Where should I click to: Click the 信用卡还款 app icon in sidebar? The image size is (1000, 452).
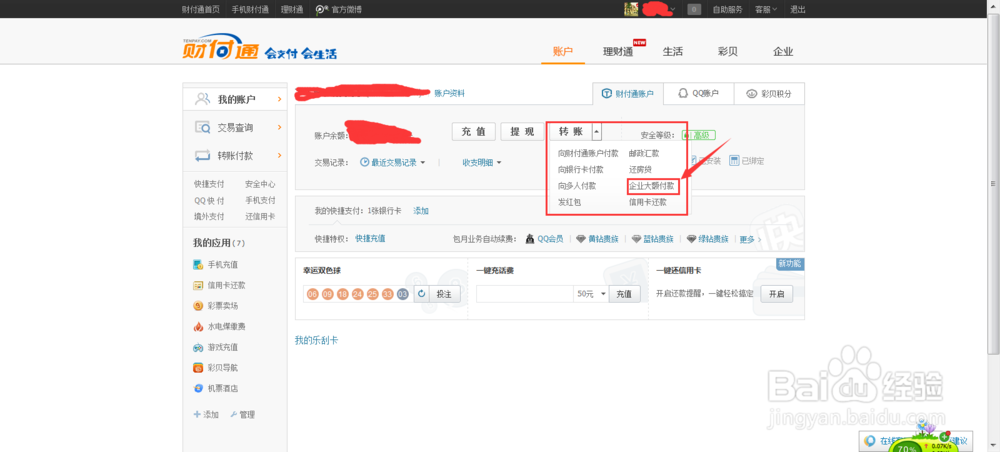198,285
